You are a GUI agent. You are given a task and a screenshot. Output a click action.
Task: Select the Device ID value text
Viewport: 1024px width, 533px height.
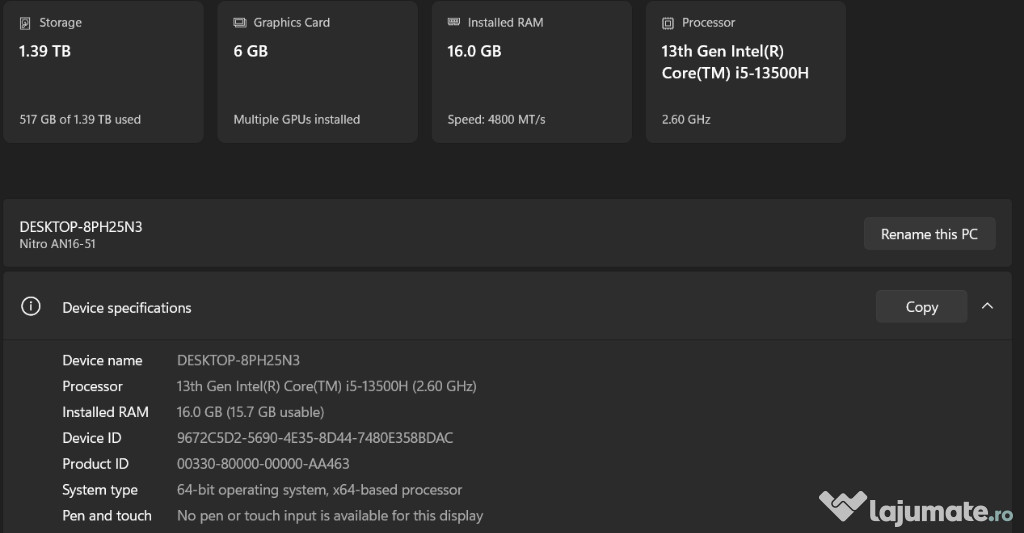coord(315,438)
